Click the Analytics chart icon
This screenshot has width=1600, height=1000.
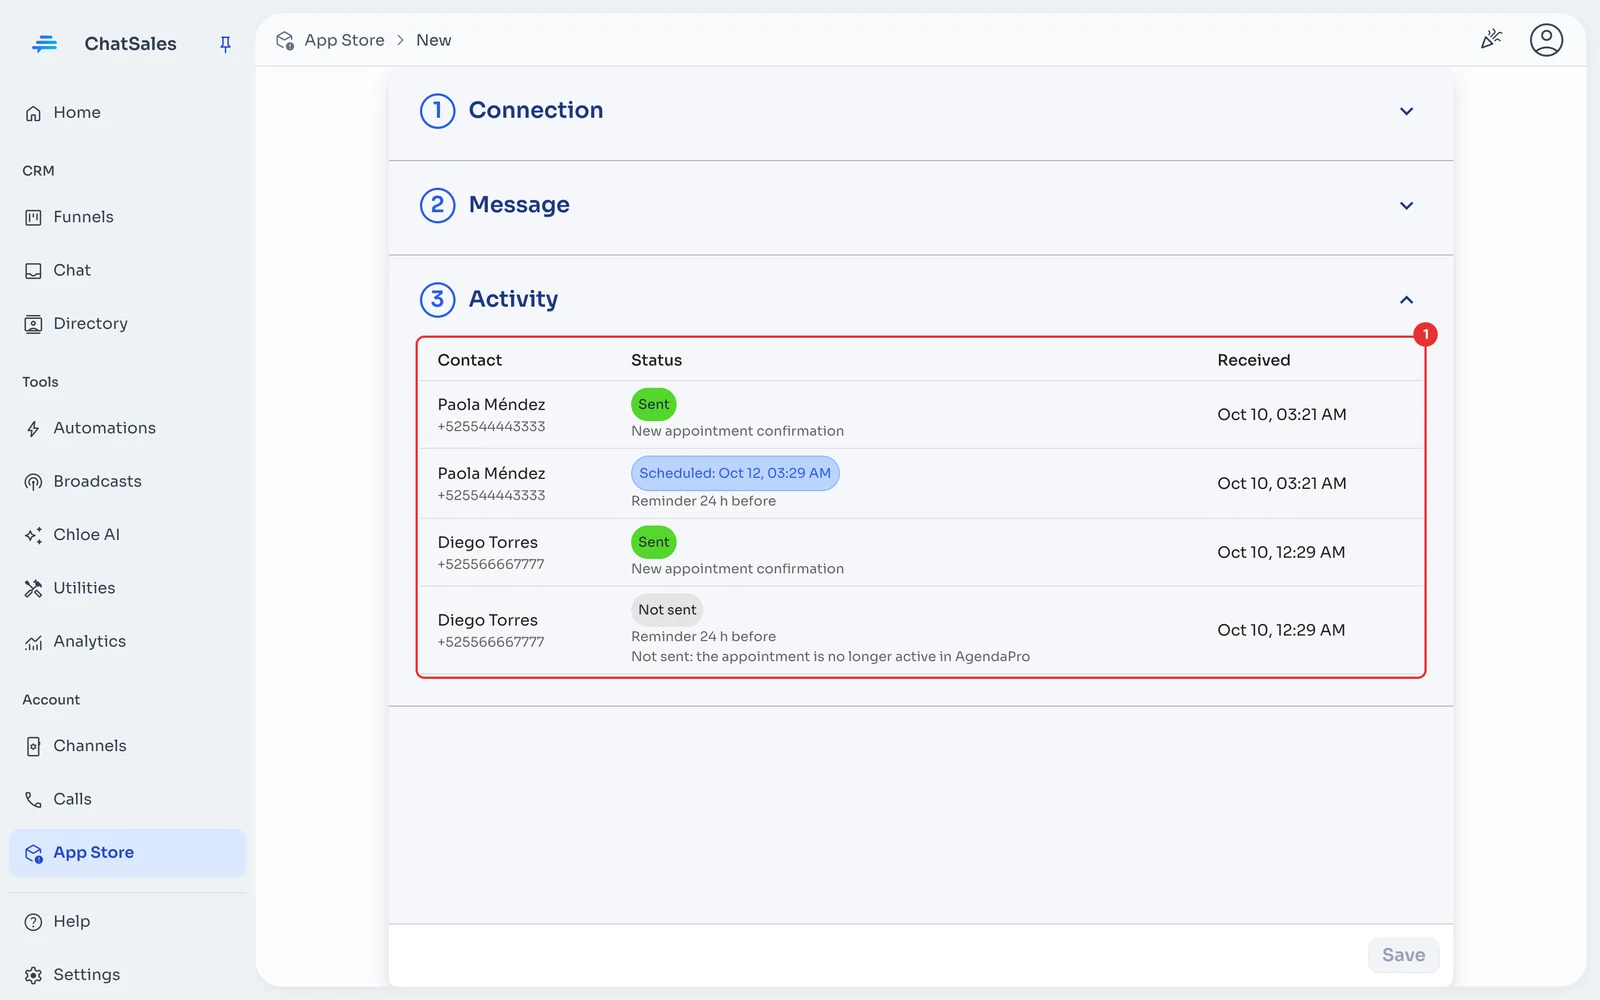(x=33, y=642)
